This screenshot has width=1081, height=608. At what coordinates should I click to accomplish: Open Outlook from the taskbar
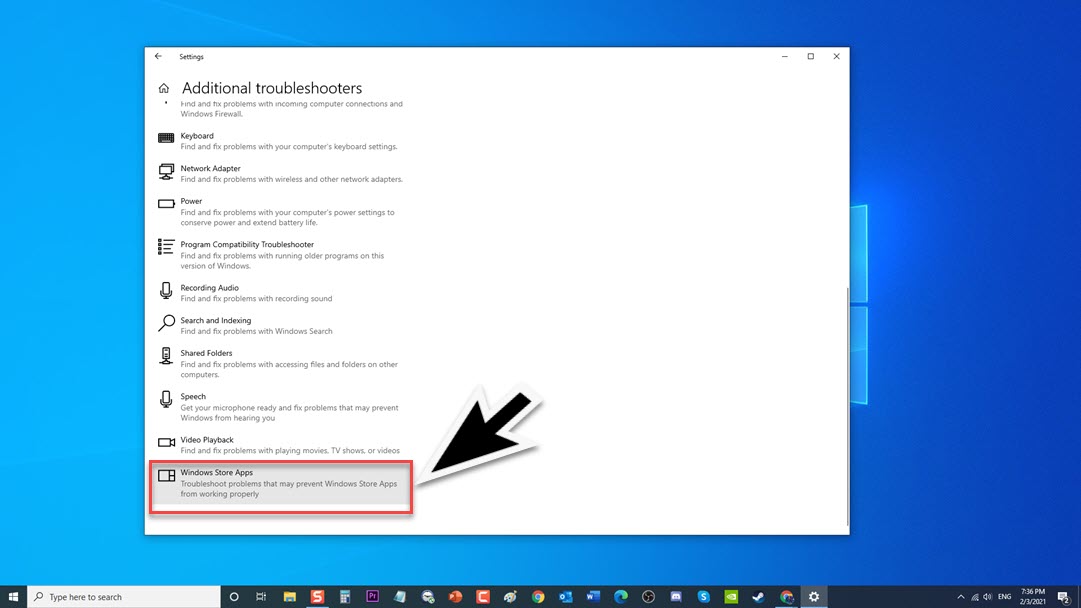565,596
